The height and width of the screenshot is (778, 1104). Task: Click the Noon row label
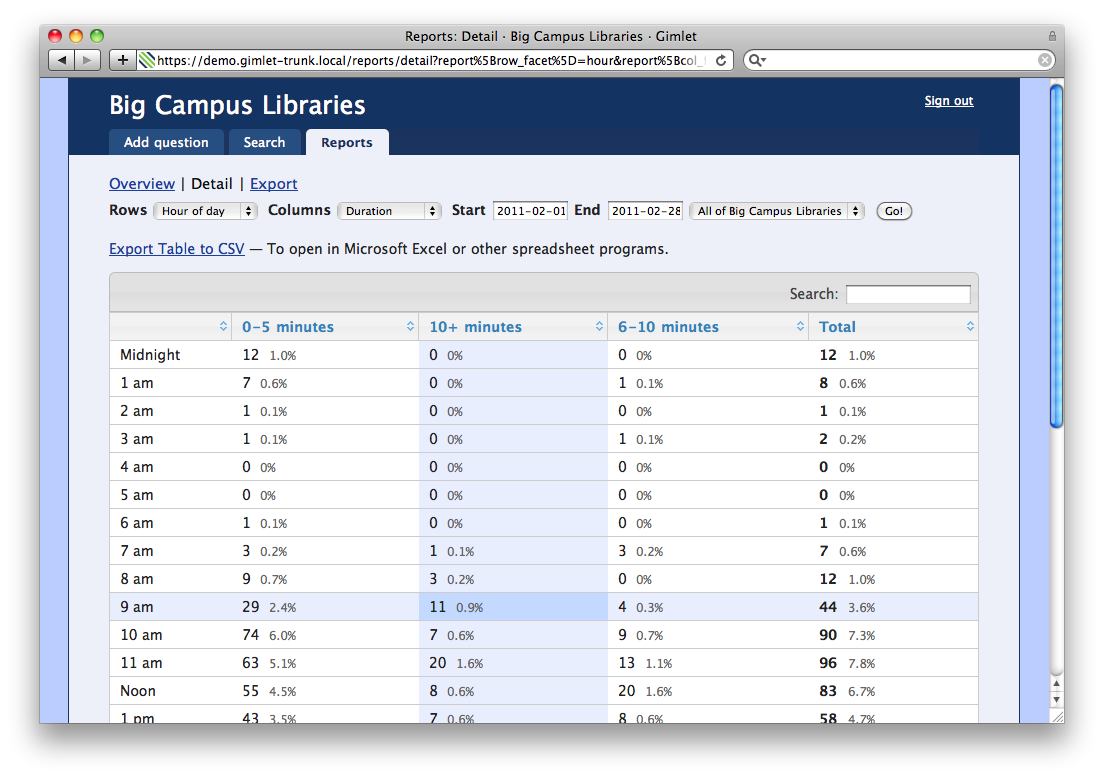click(138, 691)
